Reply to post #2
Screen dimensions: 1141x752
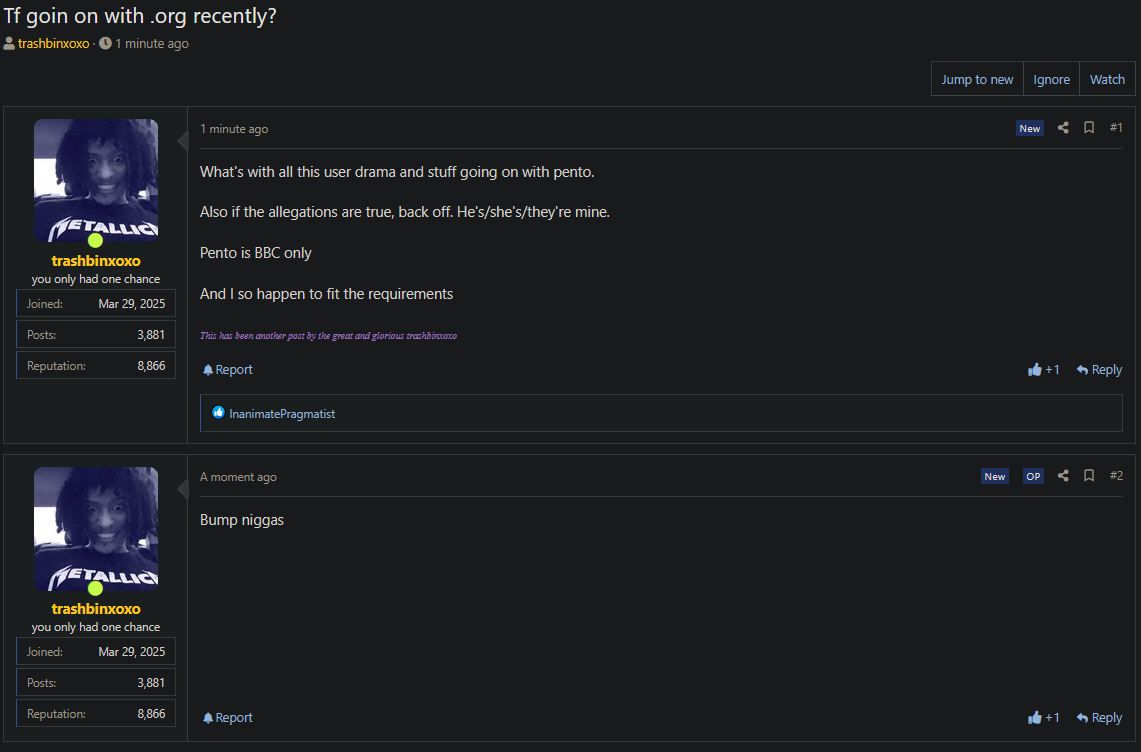click(1099, 717)
